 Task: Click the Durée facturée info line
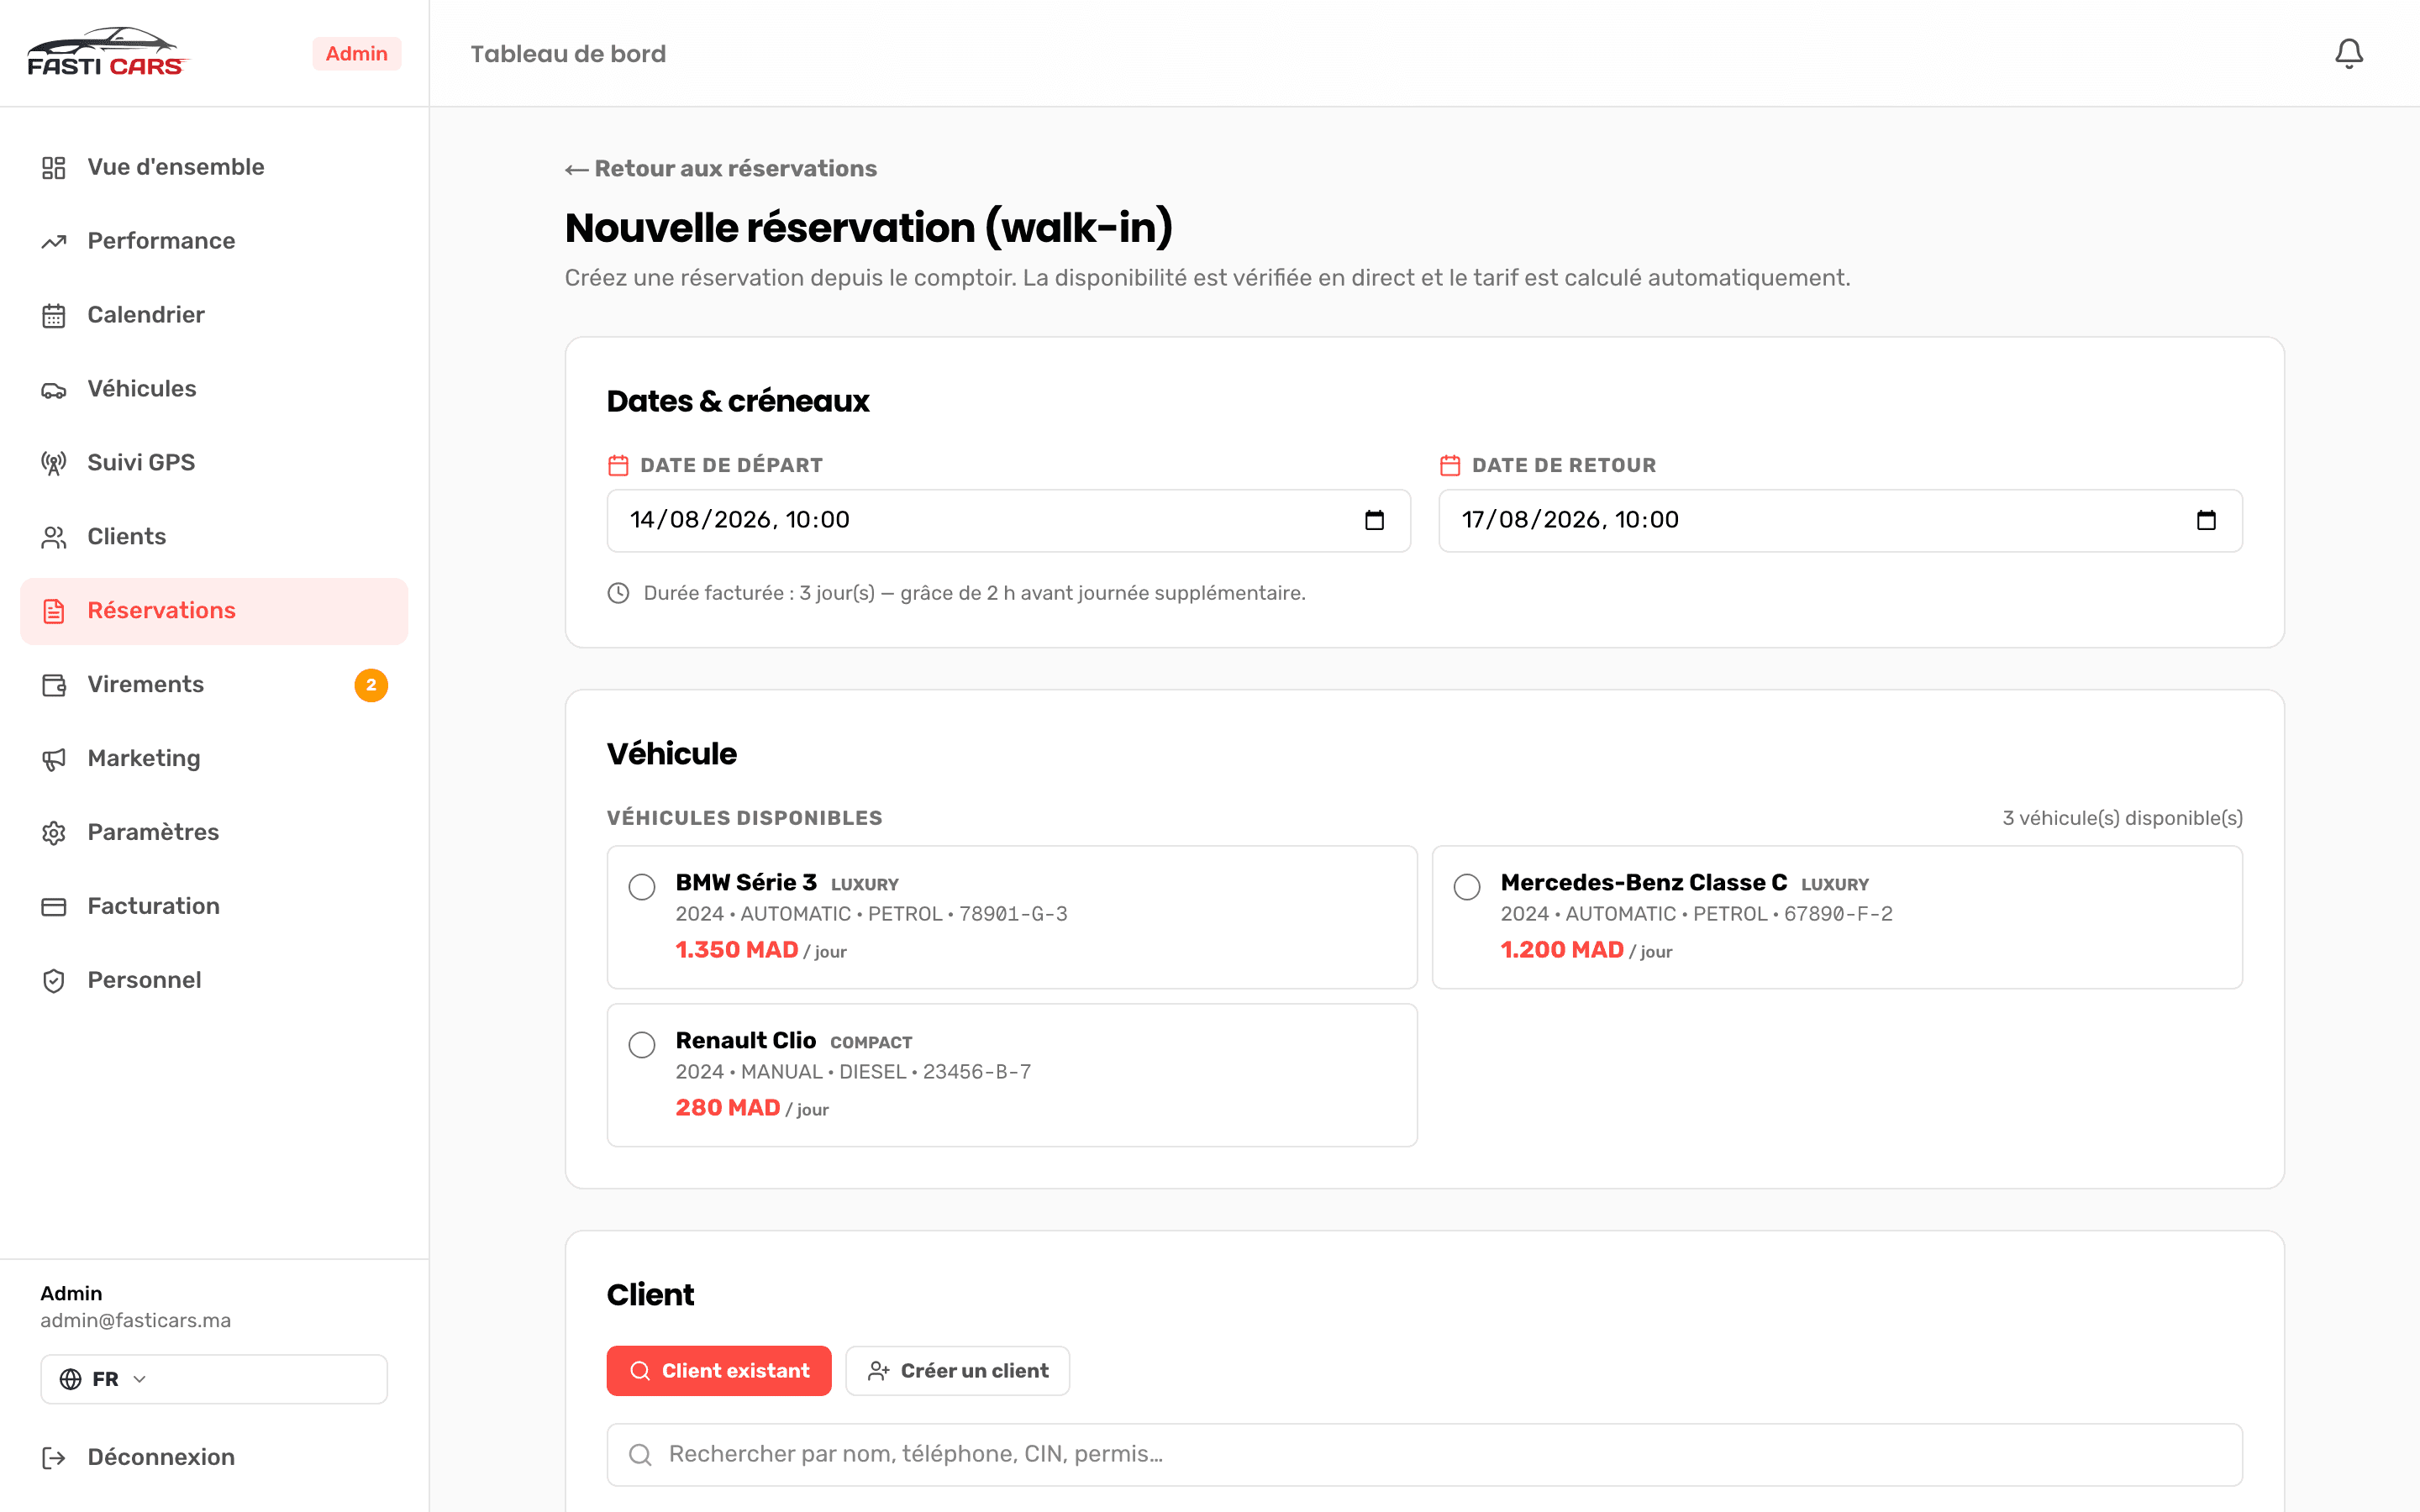point(956,593)
